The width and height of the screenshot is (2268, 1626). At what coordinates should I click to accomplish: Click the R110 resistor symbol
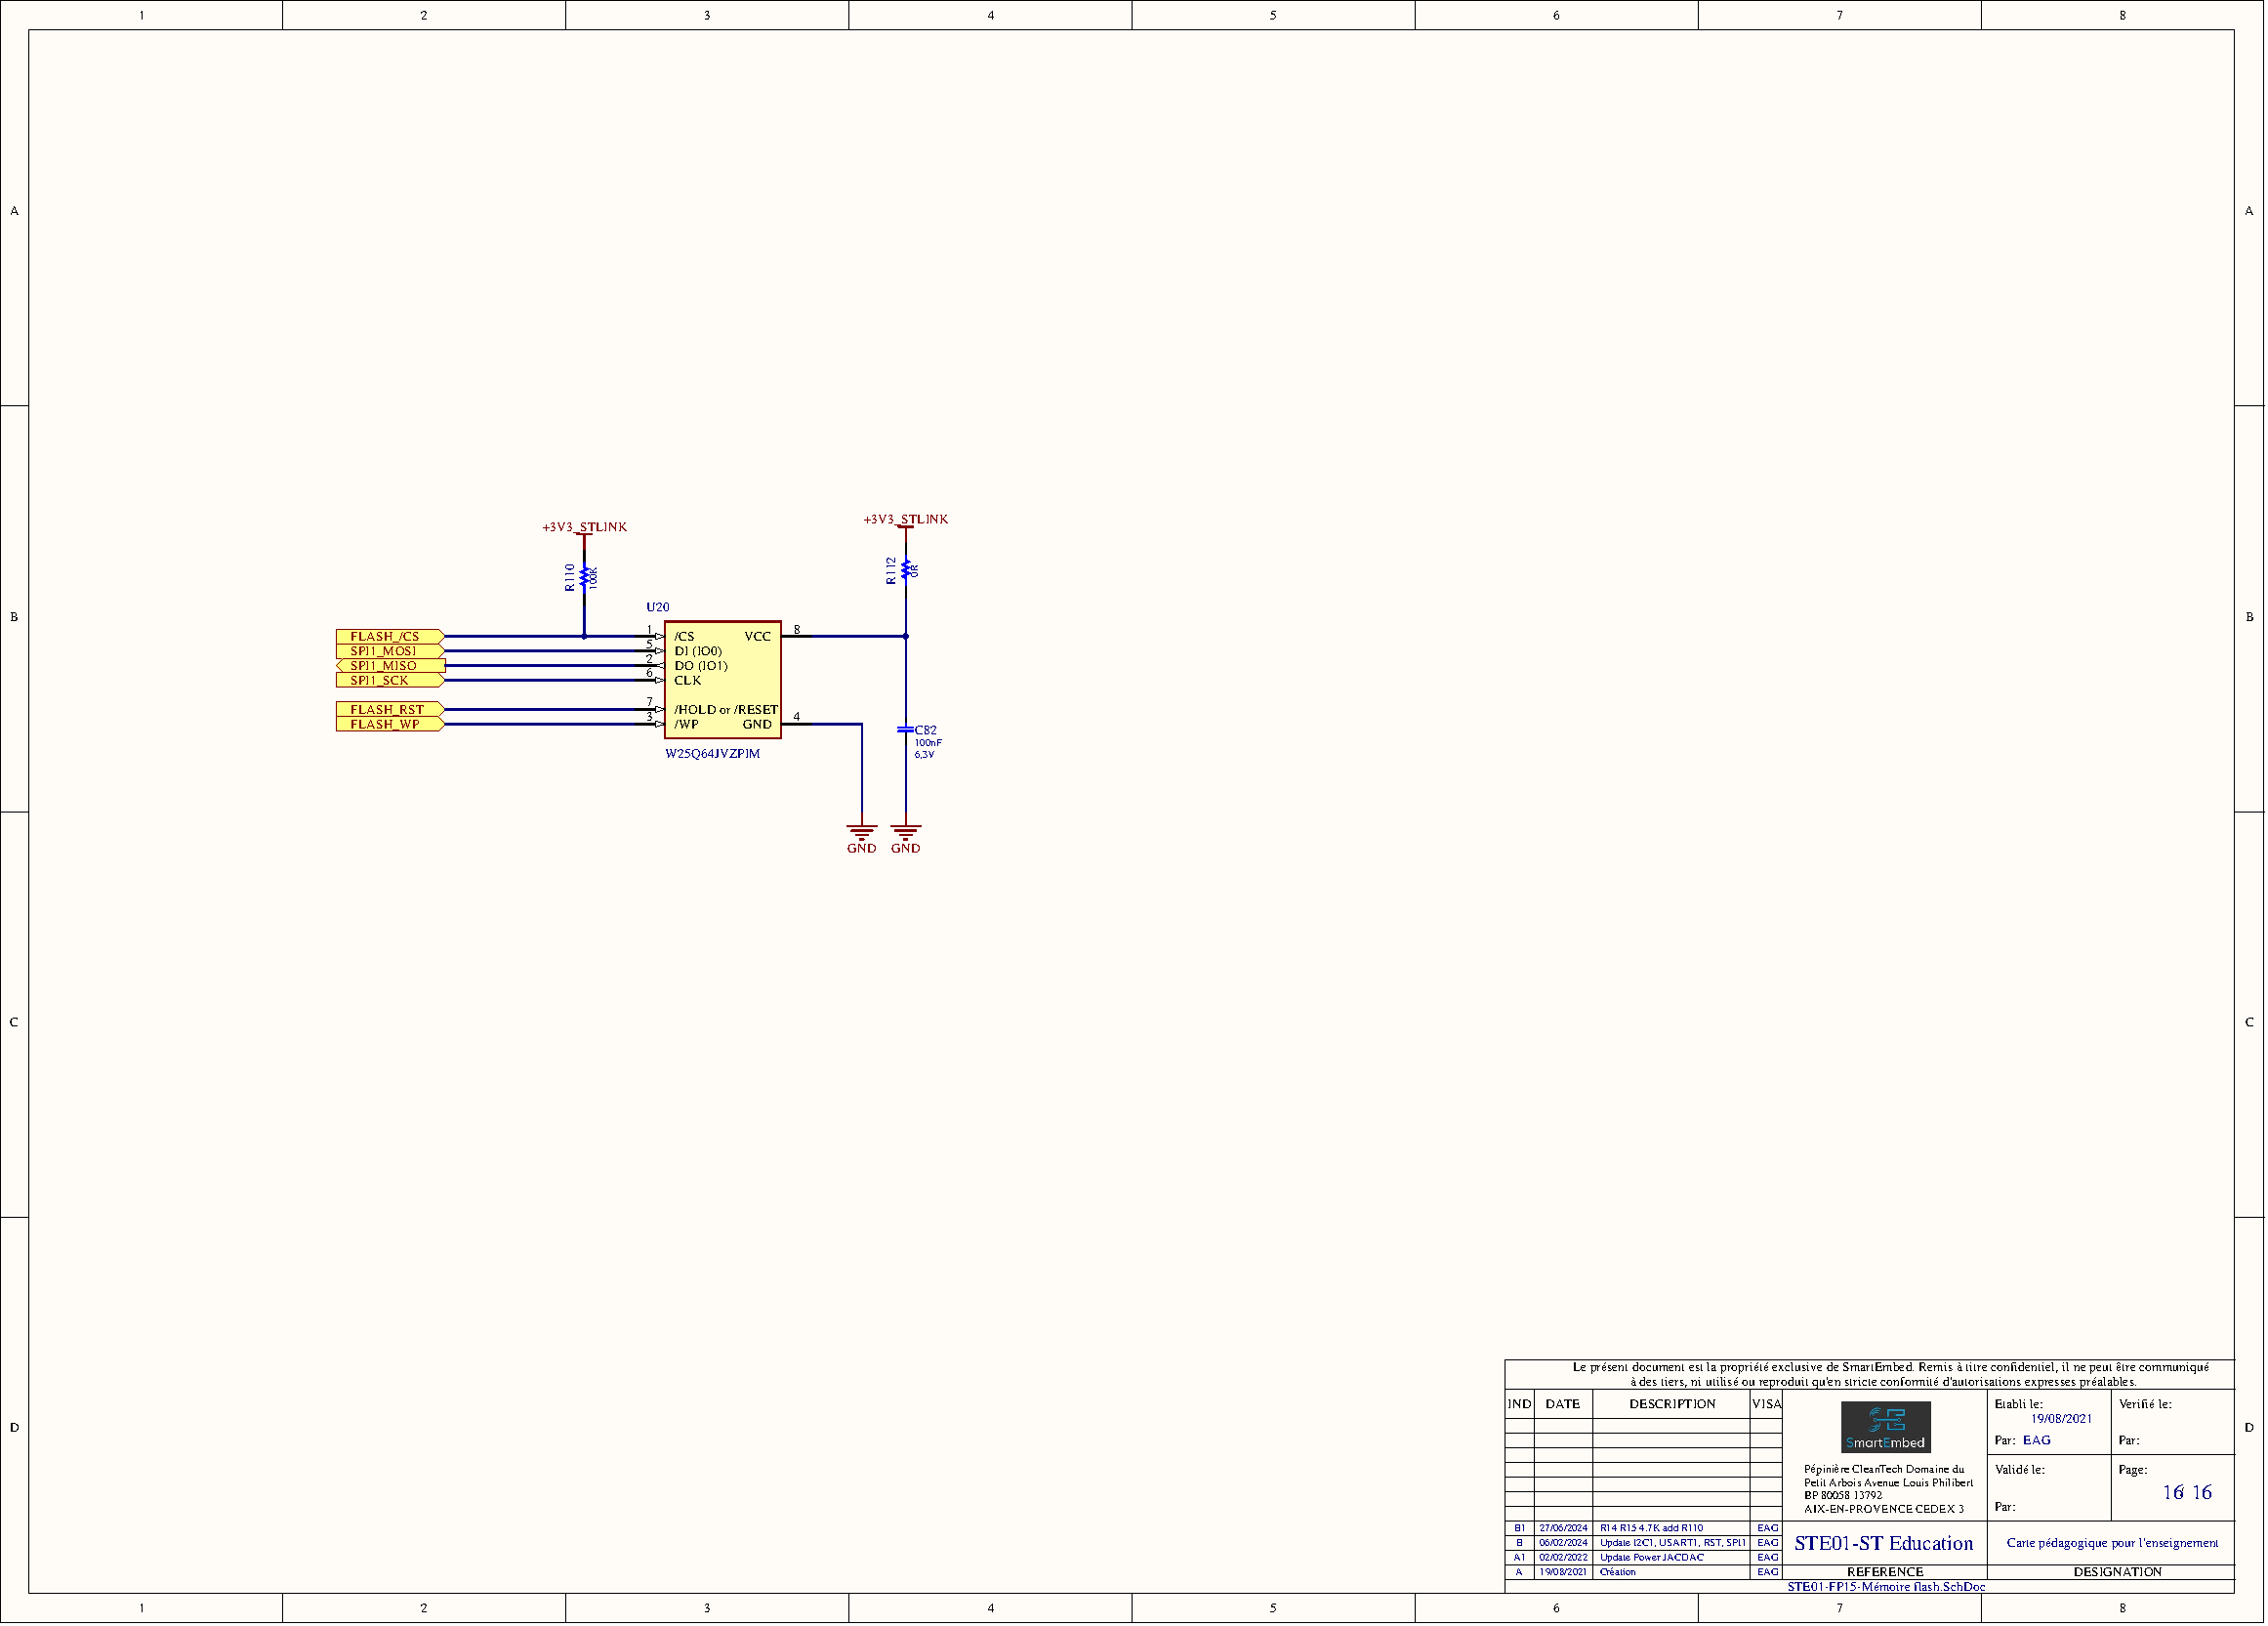click(x=585, y=578)
